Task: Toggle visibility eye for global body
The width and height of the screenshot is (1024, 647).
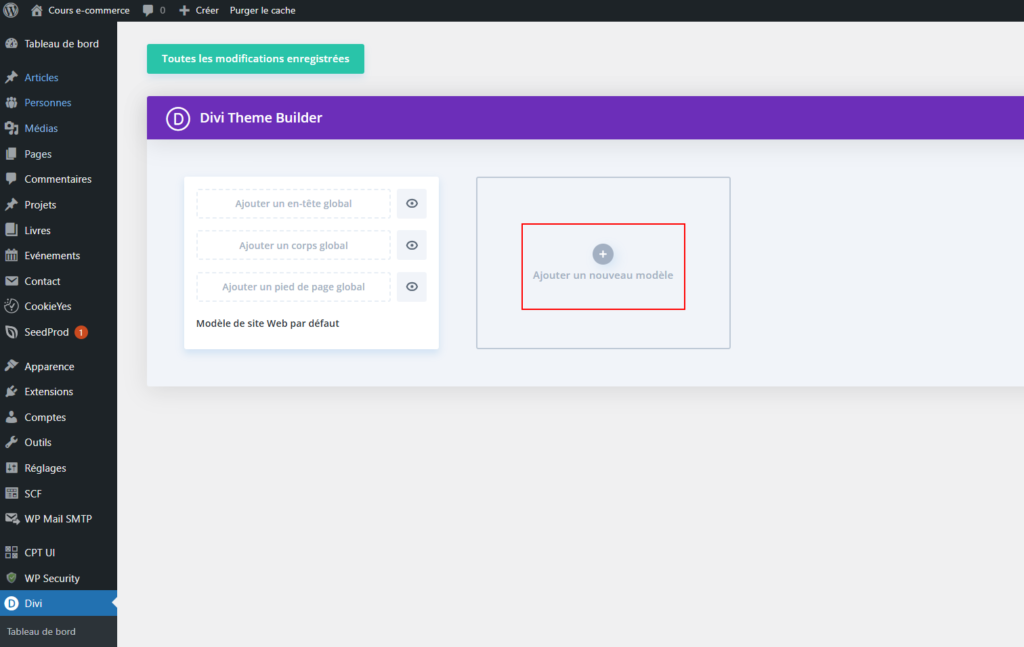Action: coord(411,245)
